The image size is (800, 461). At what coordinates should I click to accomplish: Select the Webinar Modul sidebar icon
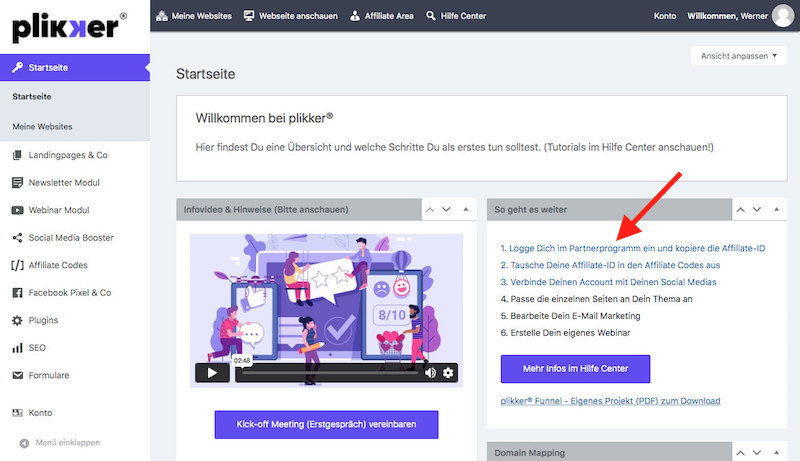pos(18,210)
